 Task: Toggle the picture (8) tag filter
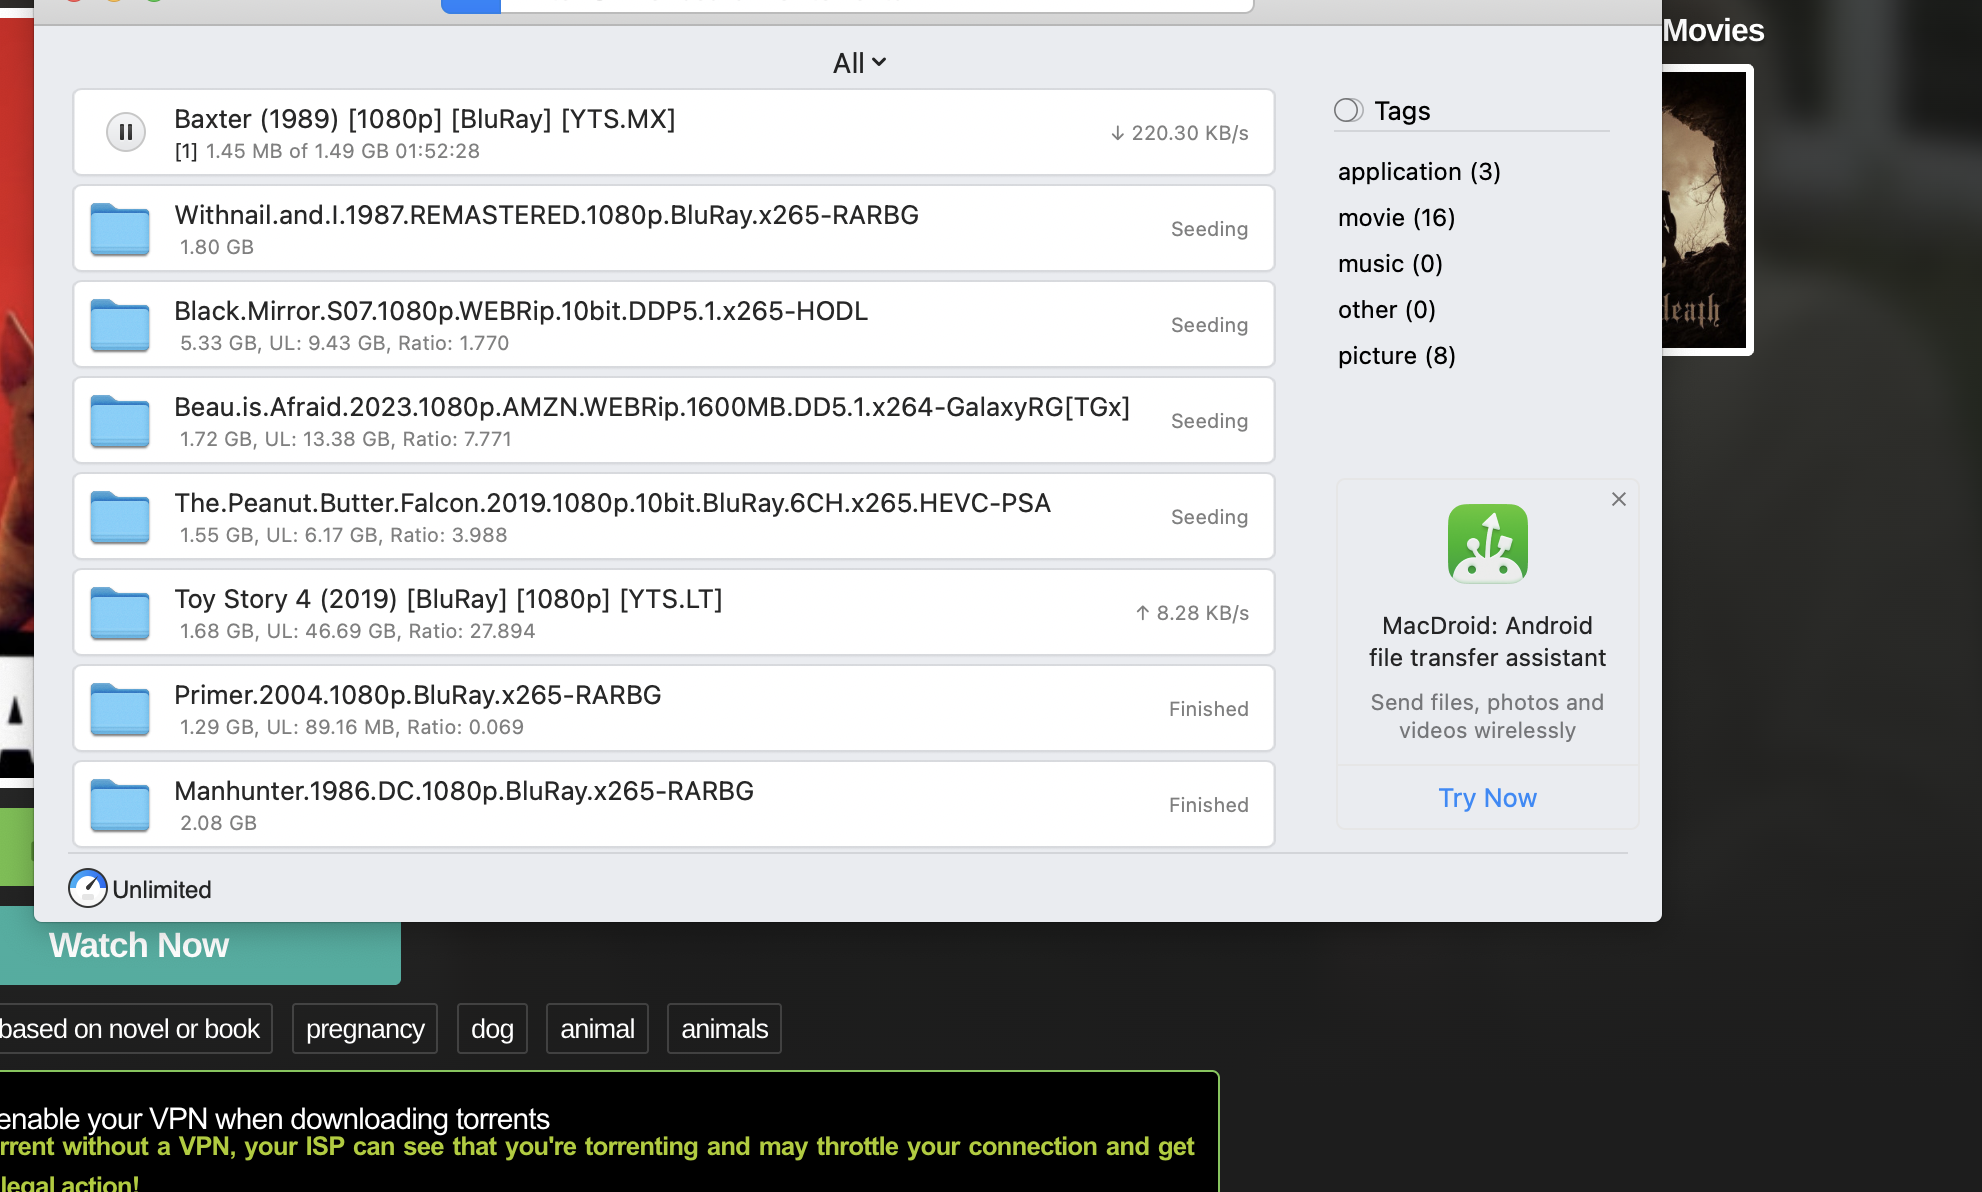pyautogui.click(x=1396, y=355)
